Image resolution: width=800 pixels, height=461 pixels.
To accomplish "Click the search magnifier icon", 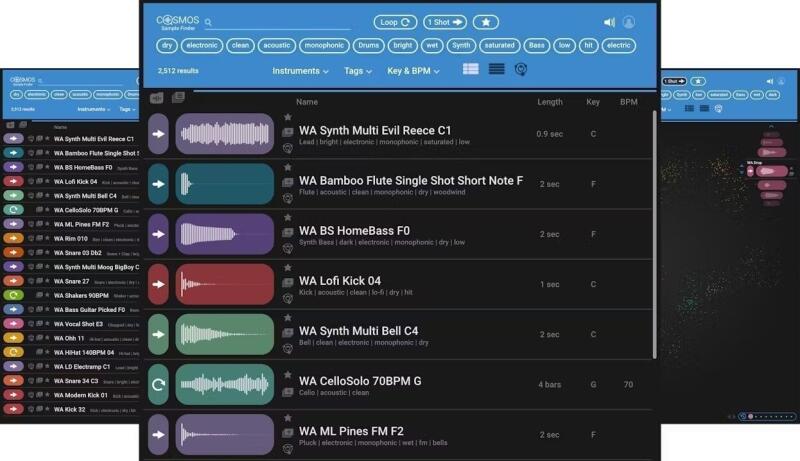I will click(x=208, y=22).
